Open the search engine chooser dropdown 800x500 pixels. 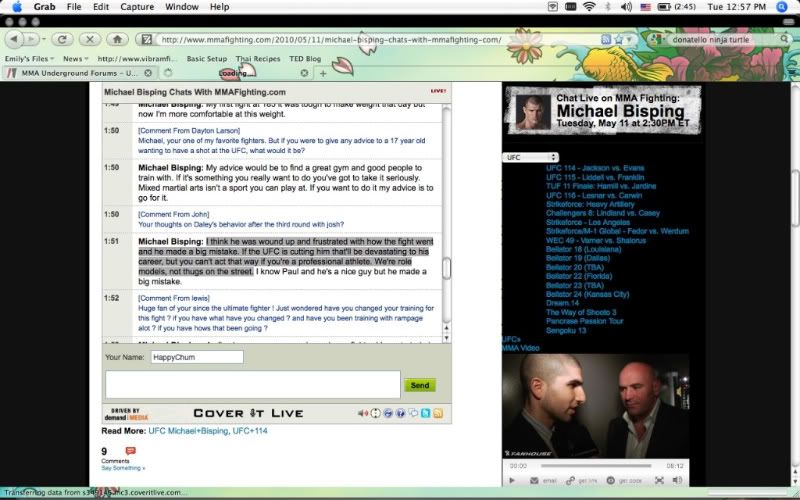[x=658, y=39]
